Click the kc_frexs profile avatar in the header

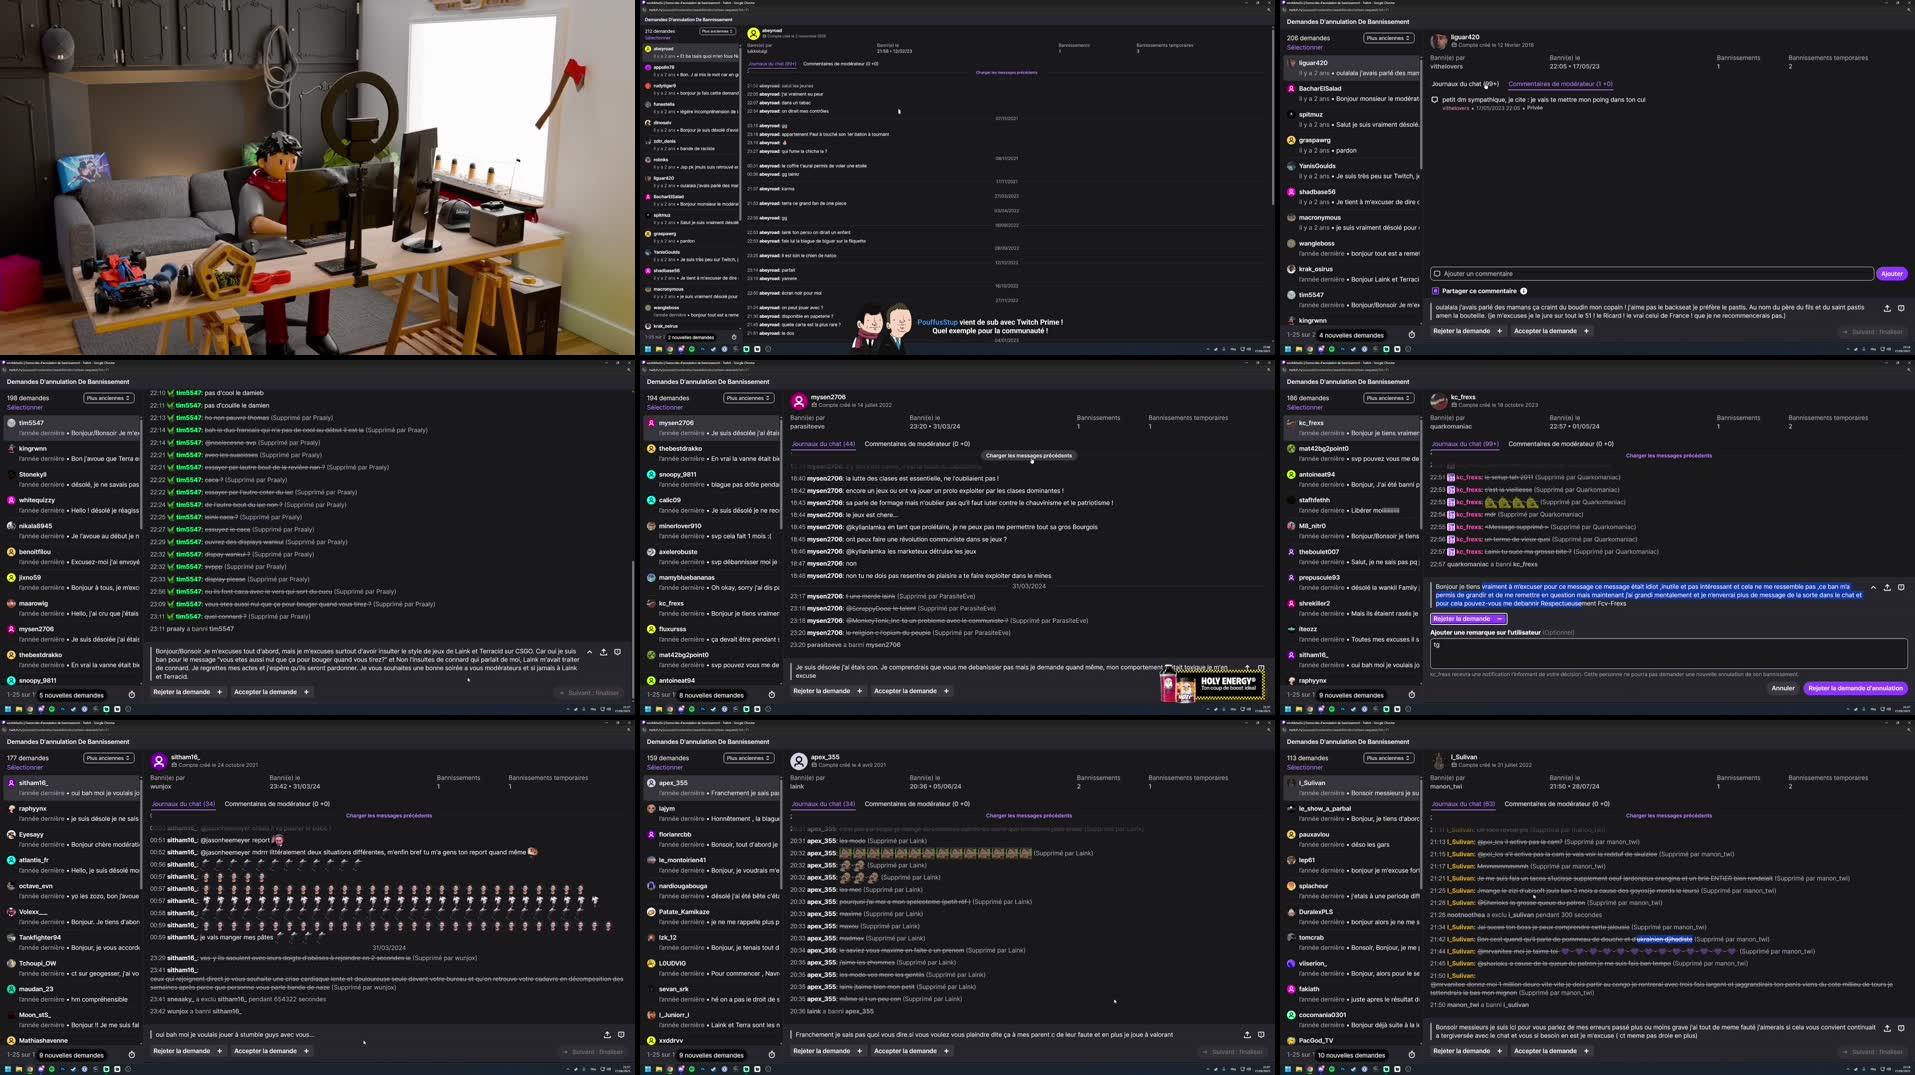tap(1439, 402)
